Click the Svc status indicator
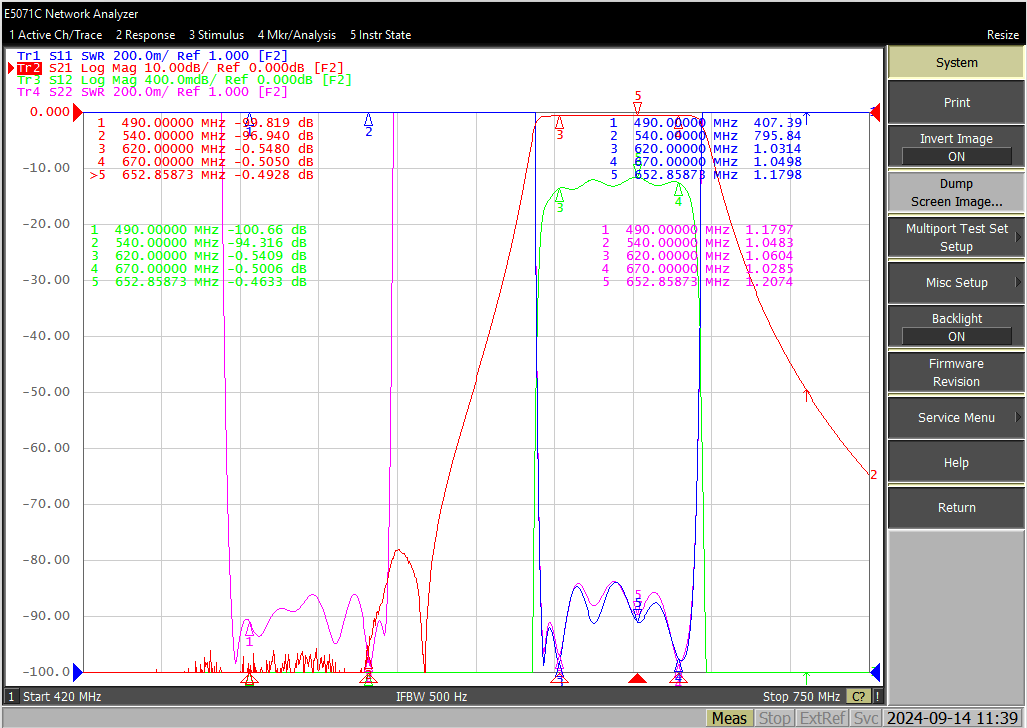Viewport: 1027px width, 728px height. [x=865, y=718]
